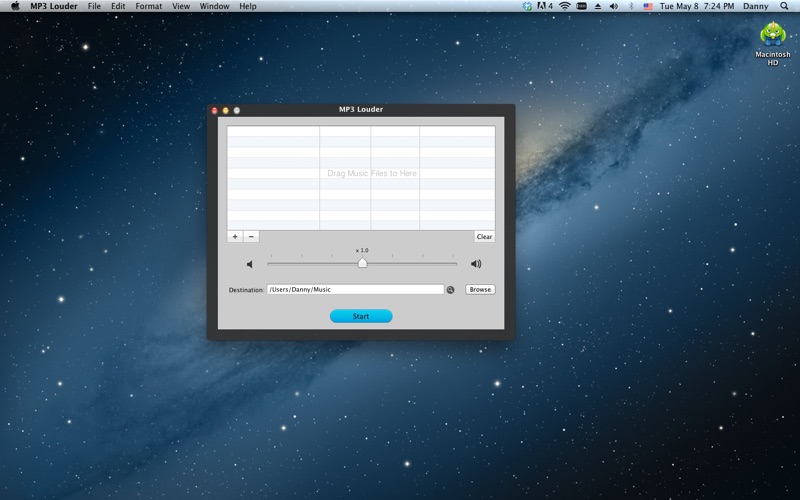Open Spotlight search magnifier
Viewport: 800px width, 500px height.
coord(784,6)
